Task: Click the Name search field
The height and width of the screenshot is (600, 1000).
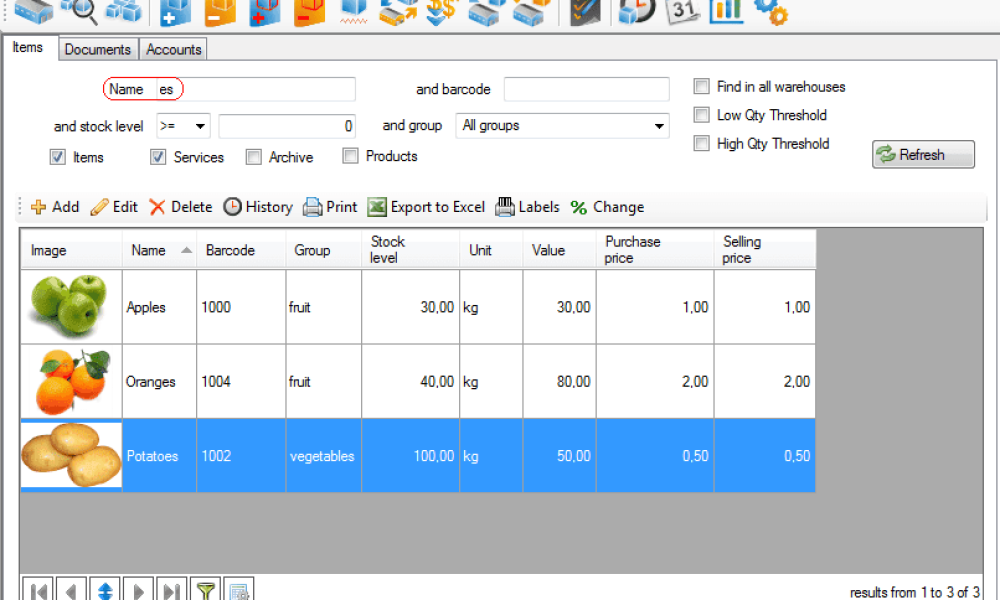Action: point(256,89)
